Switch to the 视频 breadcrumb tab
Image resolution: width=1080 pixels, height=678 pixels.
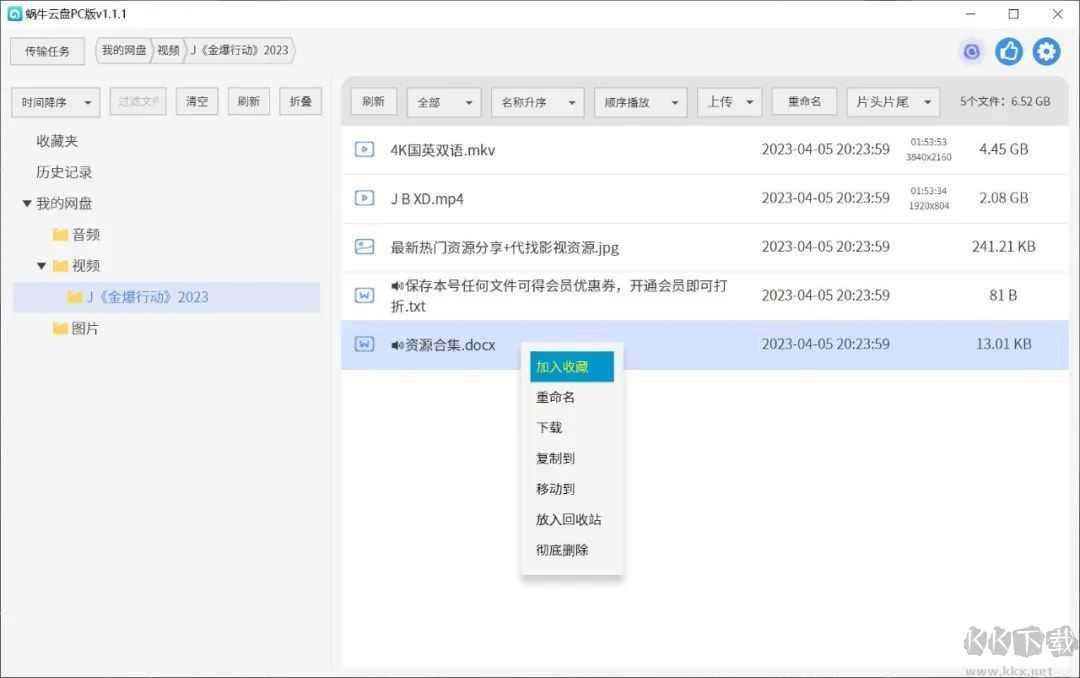point(168,49)
